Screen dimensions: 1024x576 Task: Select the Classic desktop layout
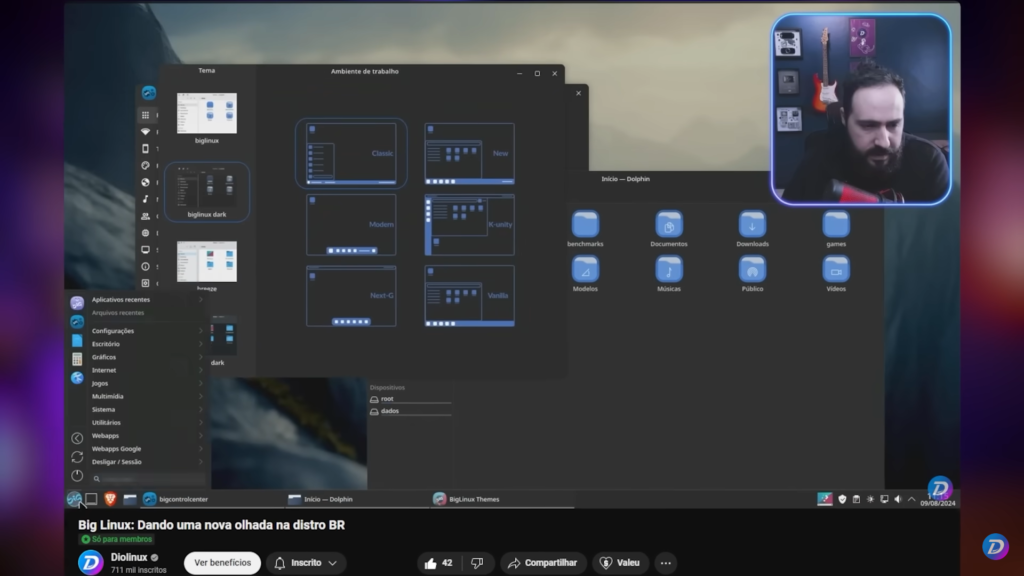(351, 153)
